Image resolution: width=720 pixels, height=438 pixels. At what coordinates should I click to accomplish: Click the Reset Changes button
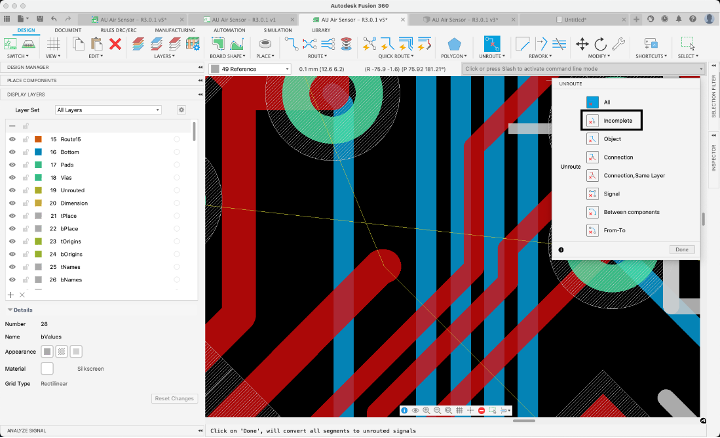pyautogui.click(x=174, y=398)
